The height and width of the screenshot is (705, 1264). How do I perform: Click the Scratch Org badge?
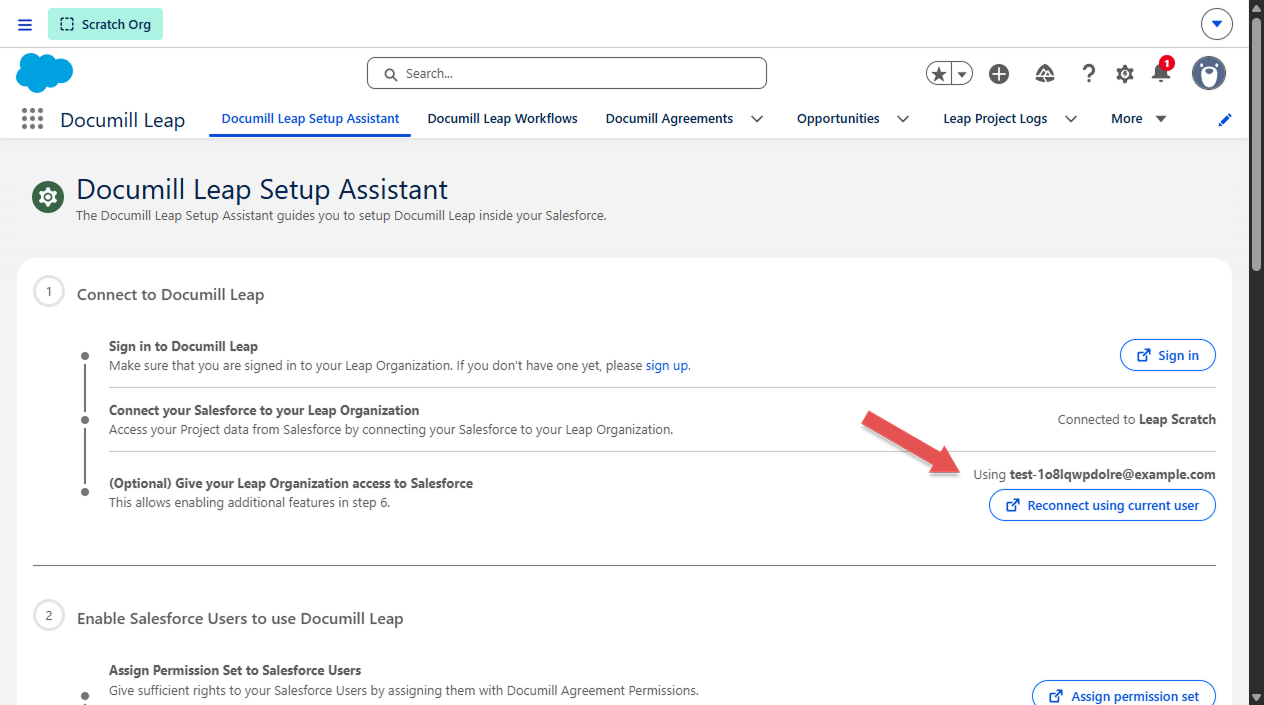tap(105, 24)
